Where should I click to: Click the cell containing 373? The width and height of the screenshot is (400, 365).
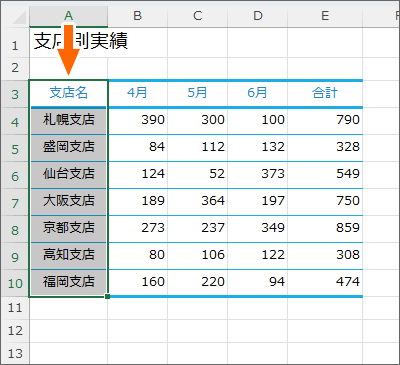[258, 175]
